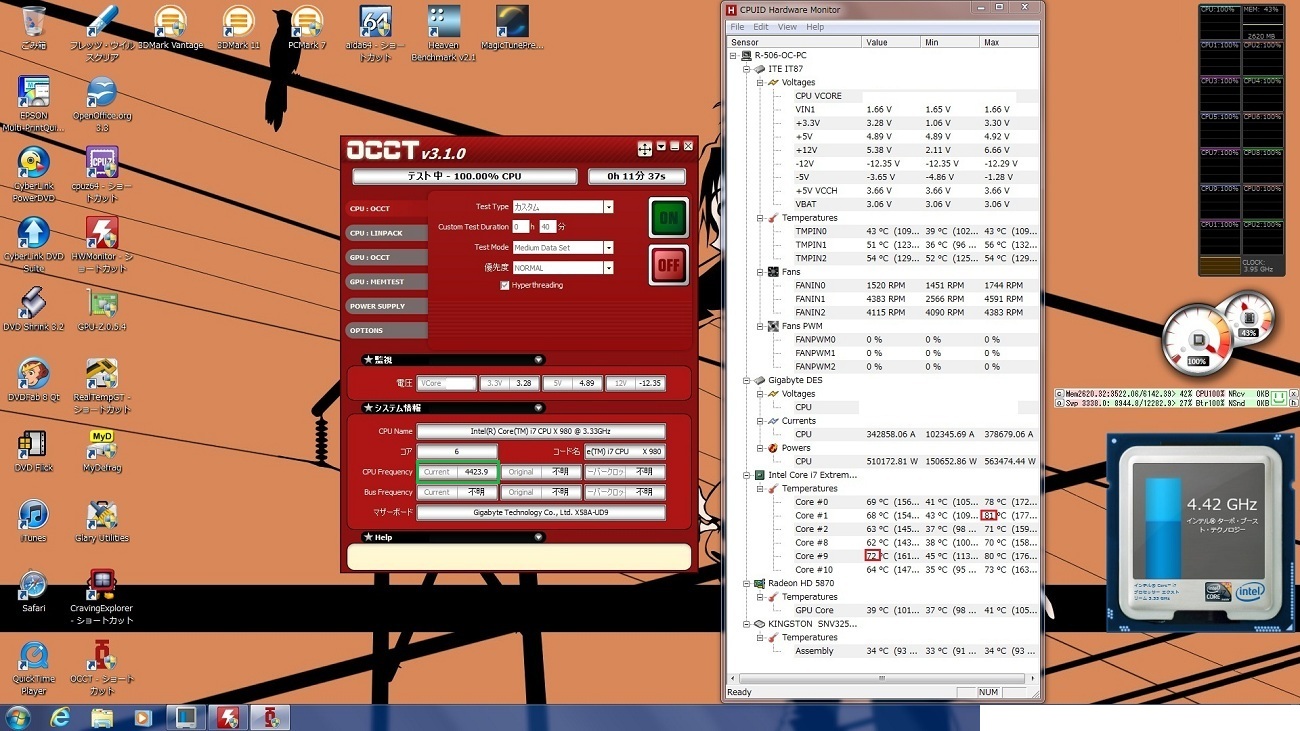Open the OpenOffice.org 3.3 icon
Viewport: 1300px width, 731px height.
pos(102,104)
